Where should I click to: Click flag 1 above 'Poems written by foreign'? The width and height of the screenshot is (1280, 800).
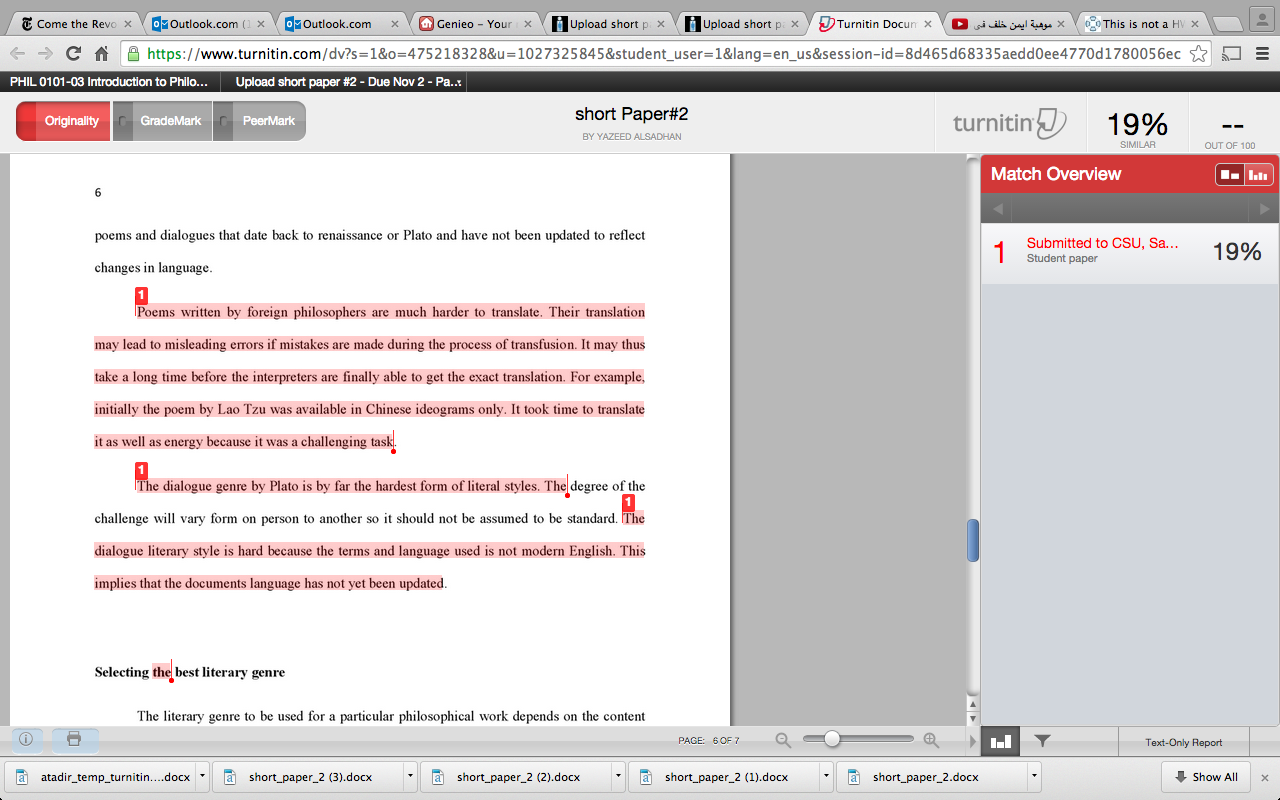(x=141, y=295)
